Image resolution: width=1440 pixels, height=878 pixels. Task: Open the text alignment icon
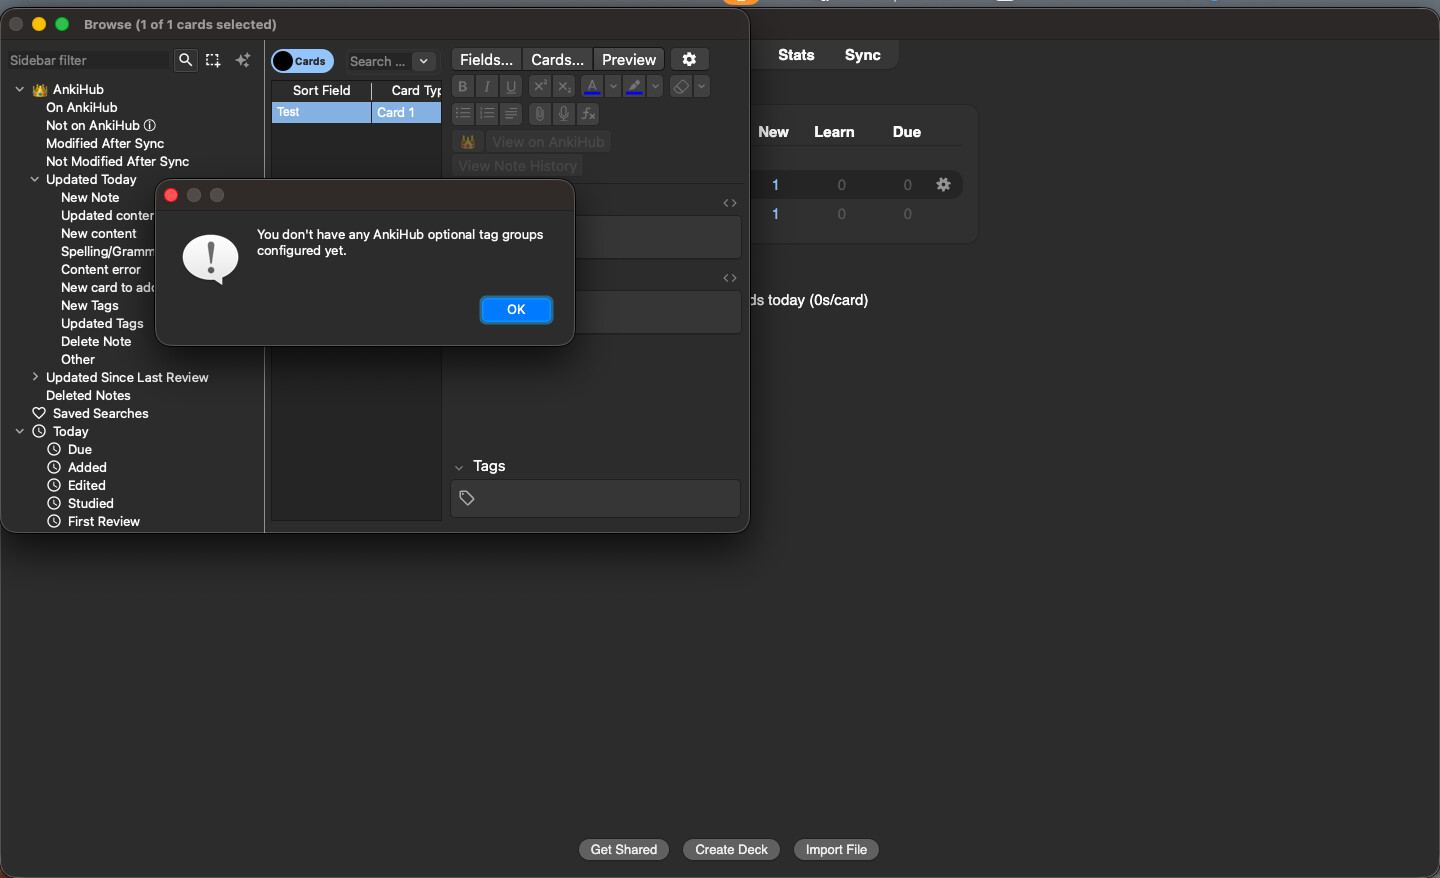[x=511, y=114]
